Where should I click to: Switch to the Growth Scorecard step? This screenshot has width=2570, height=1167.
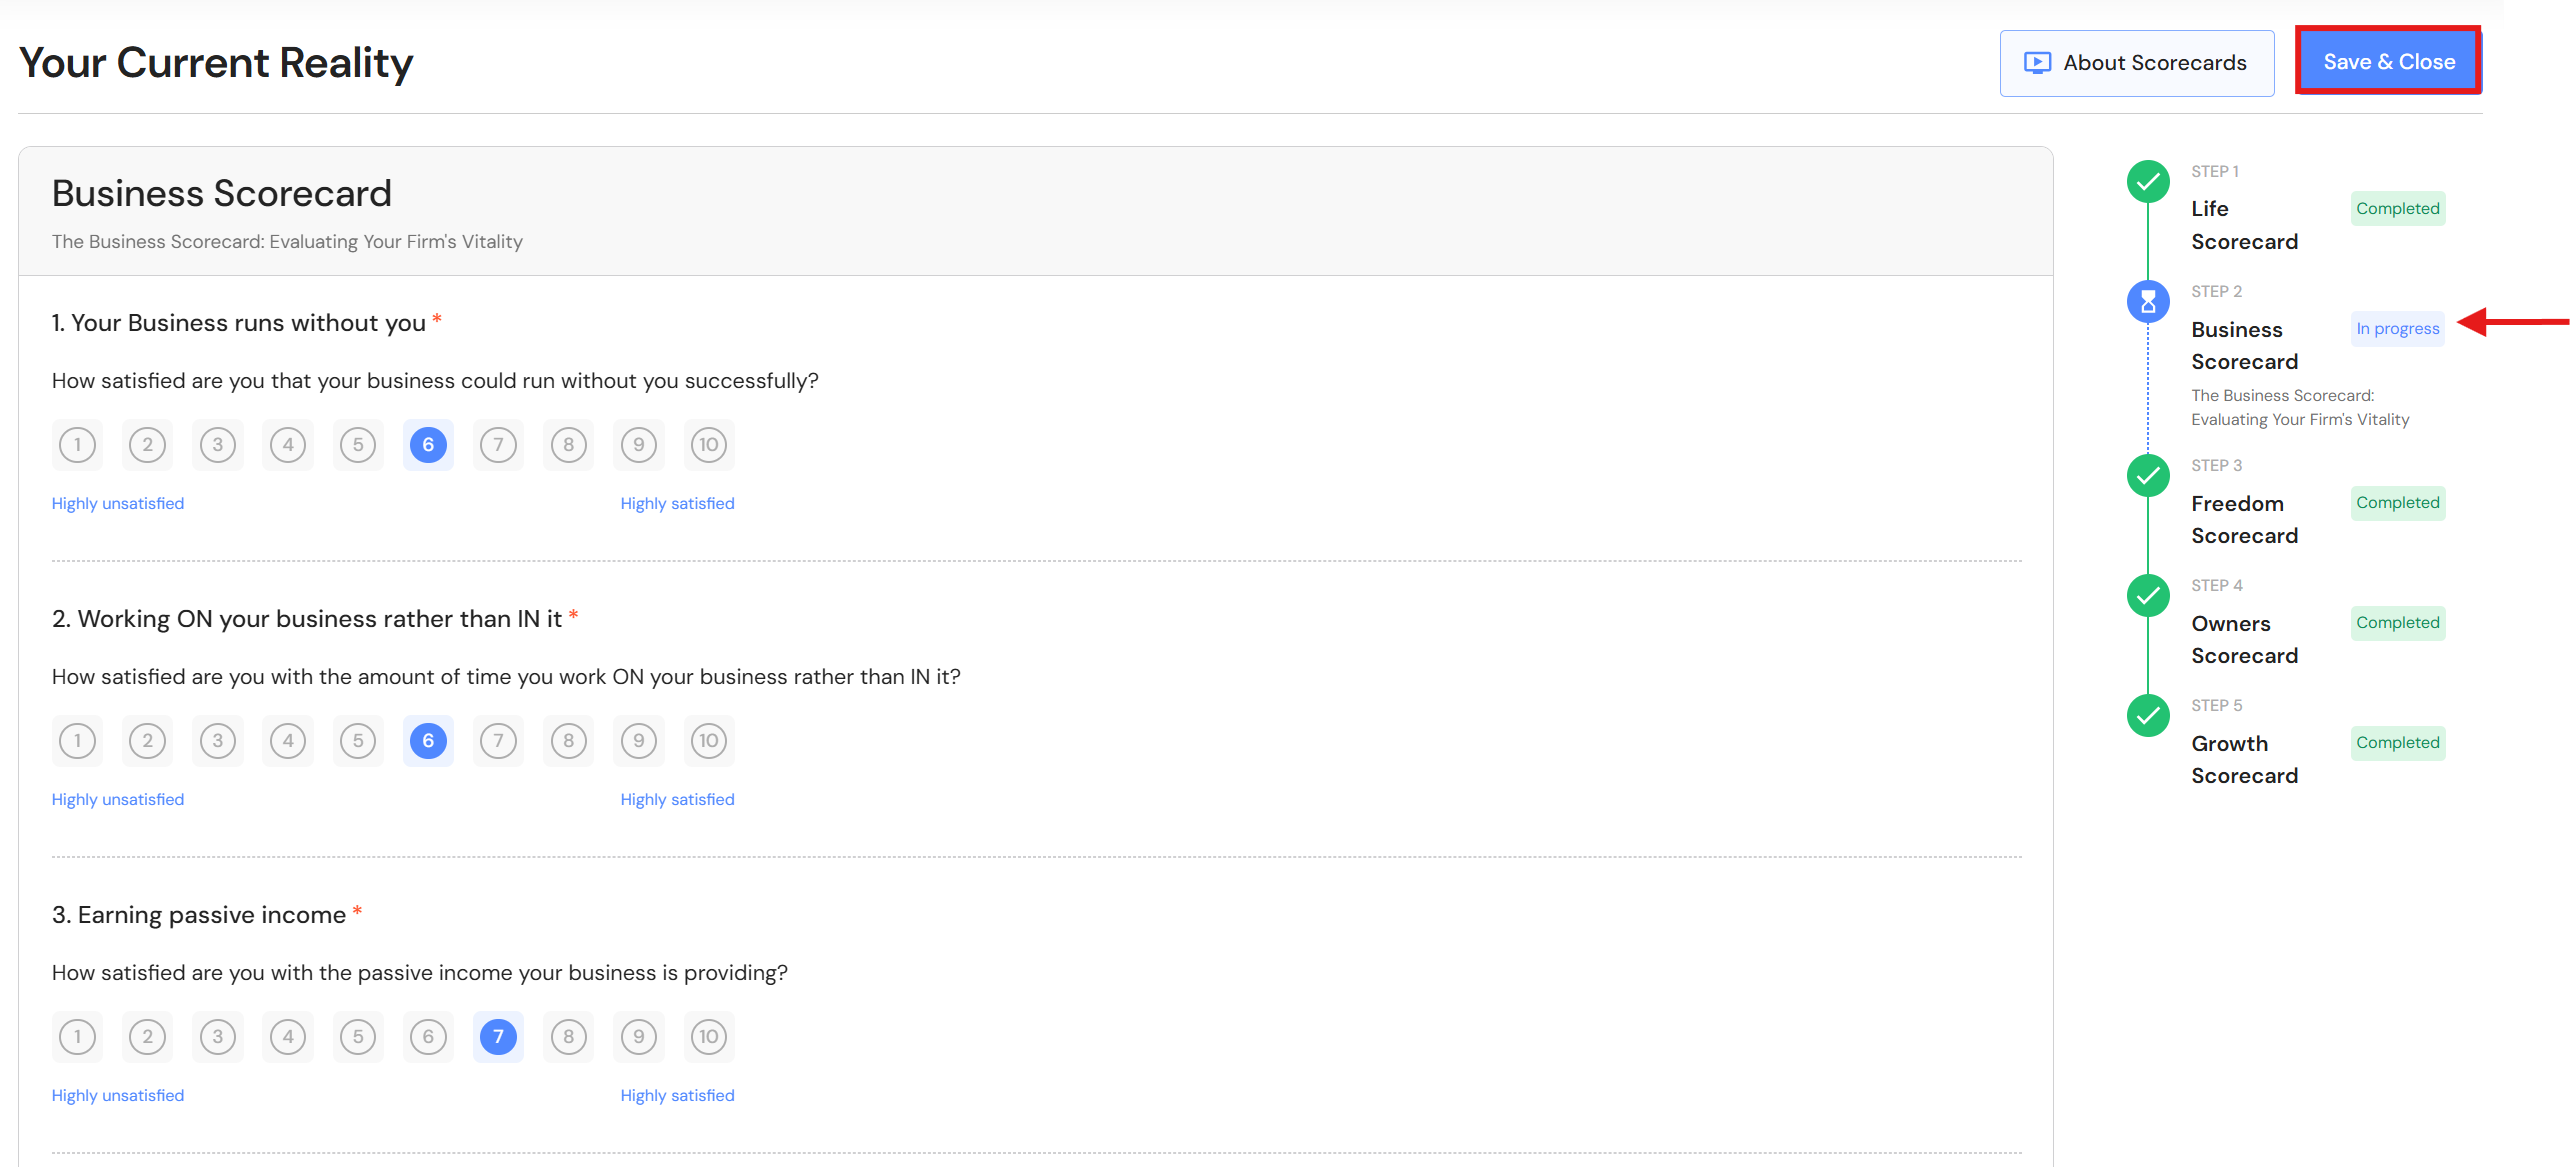[2243, 759]
